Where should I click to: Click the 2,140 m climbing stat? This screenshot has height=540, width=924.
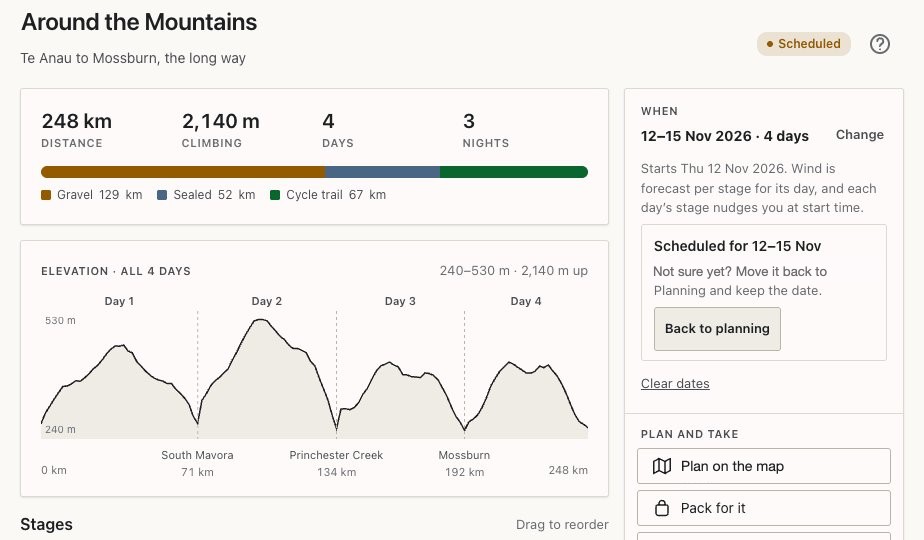[220, 130]
